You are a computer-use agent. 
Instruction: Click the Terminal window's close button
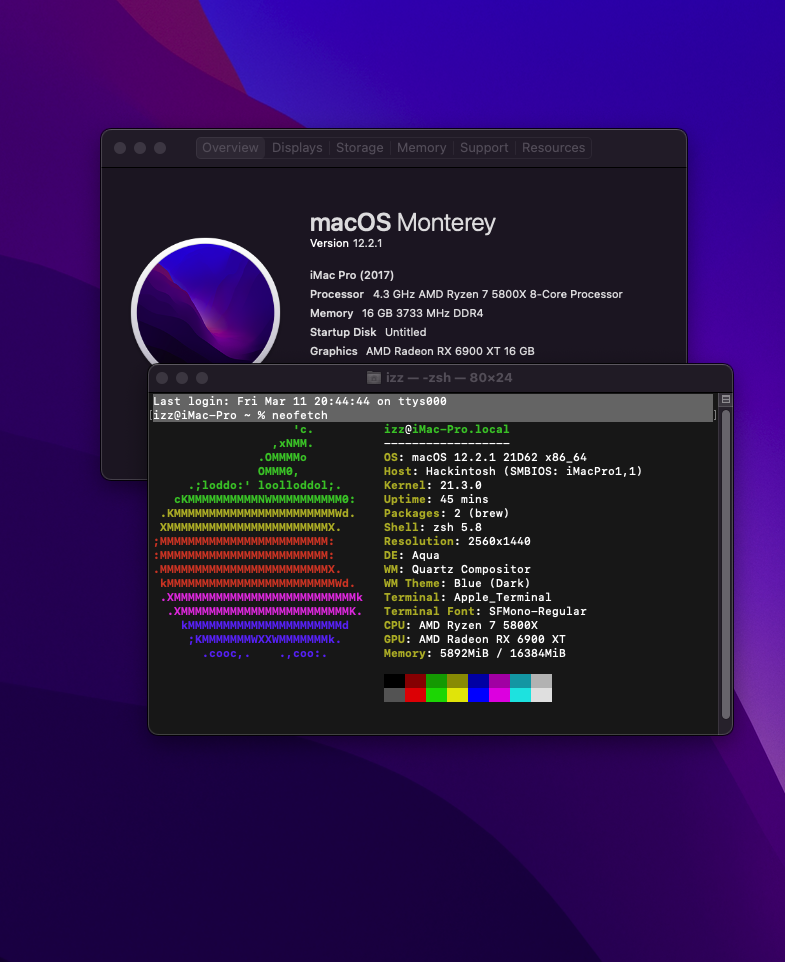[x=162, y=378]
